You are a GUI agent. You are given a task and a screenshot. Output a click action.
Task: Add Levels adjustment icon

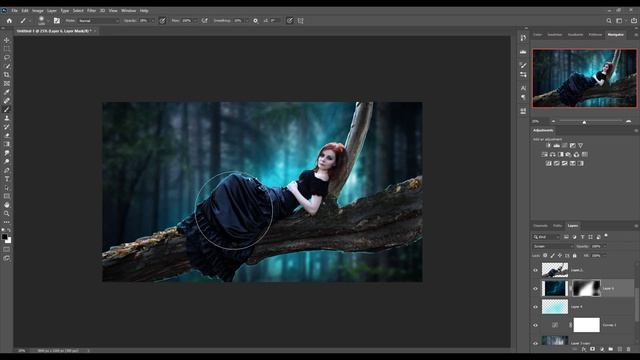[x=556, y=145]
